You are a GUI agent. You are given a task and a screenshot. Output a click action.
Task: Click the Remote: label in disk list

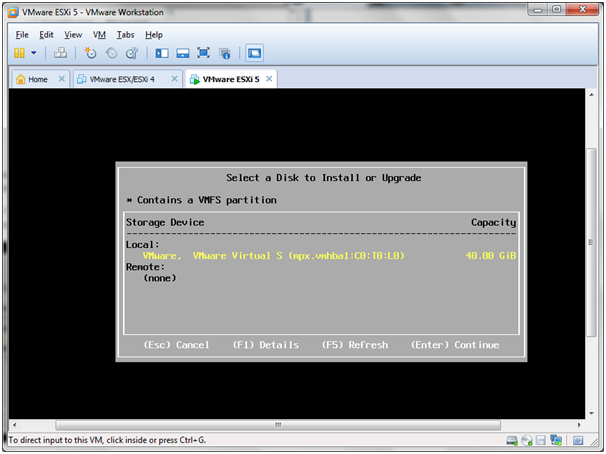[x=145, y=267]
